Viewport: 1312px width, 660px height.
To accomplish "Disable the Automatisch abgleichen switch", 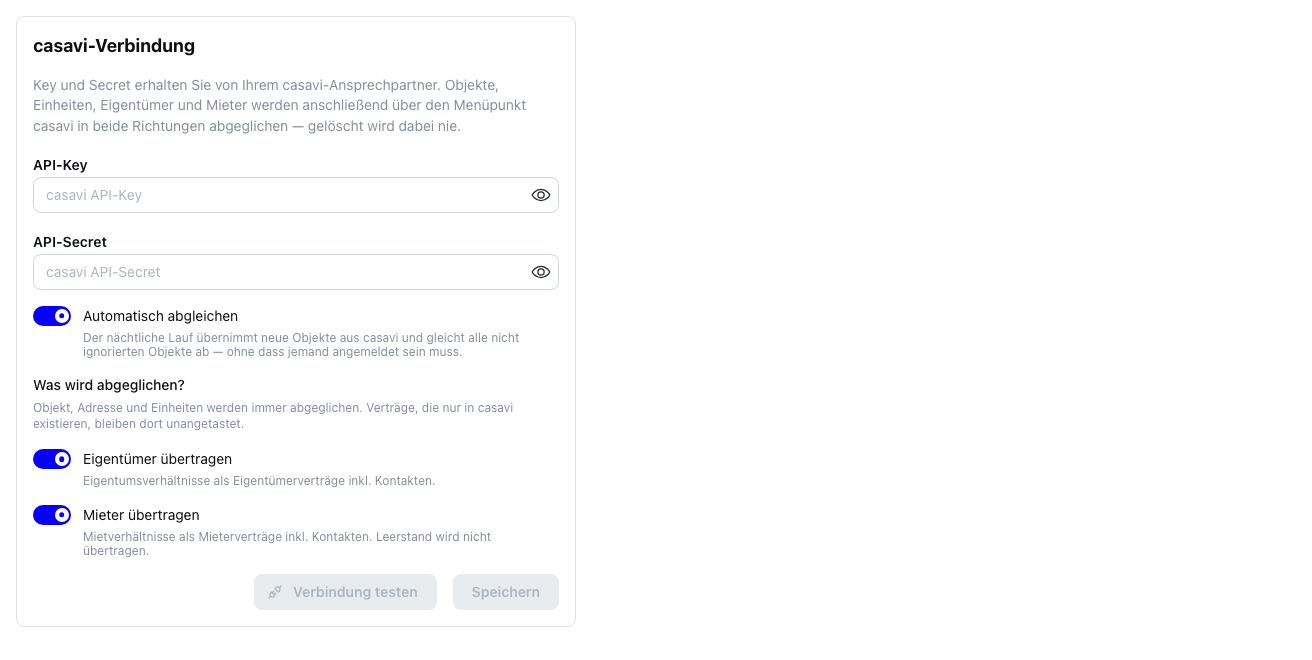I will (52, 316).
